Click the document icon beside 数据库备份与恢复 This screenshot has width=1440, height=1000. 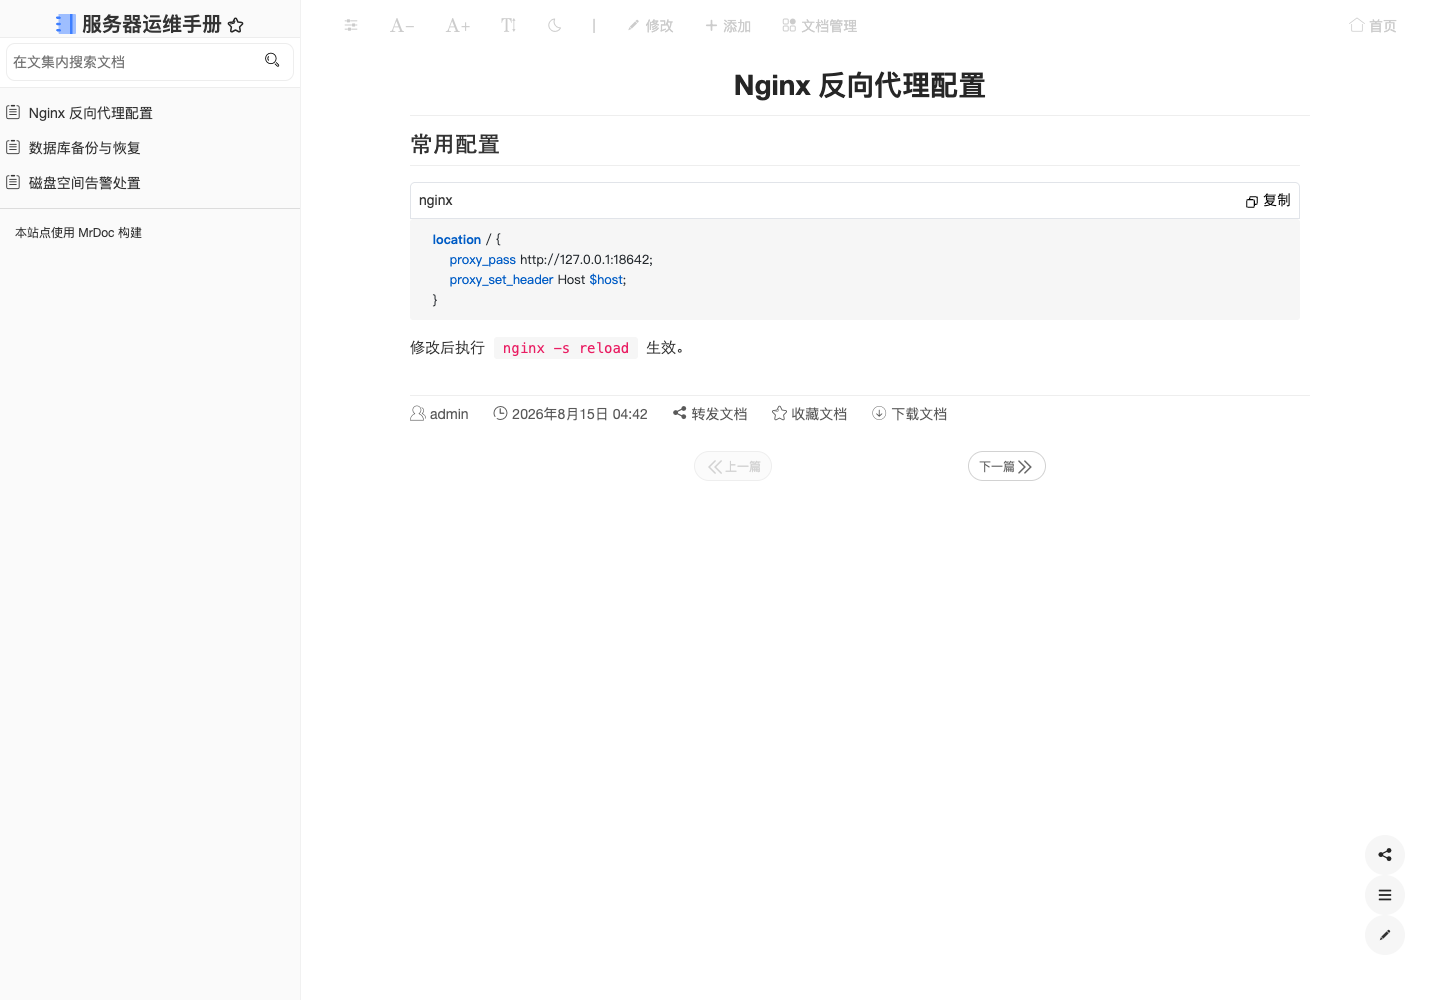(x=13, y=147)
